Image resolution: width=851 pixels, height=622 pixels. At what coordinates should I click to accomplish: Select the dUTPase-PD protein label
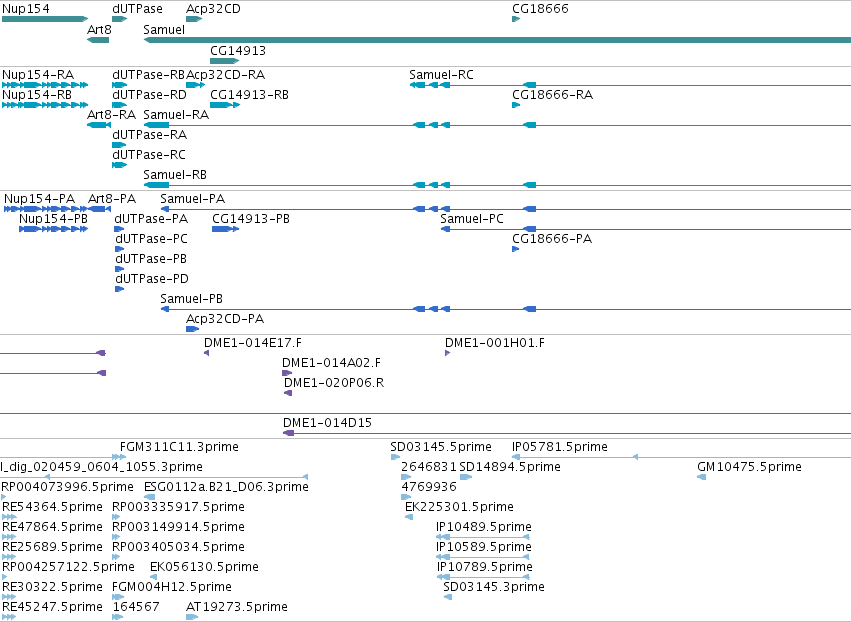[x=151, y=279]
